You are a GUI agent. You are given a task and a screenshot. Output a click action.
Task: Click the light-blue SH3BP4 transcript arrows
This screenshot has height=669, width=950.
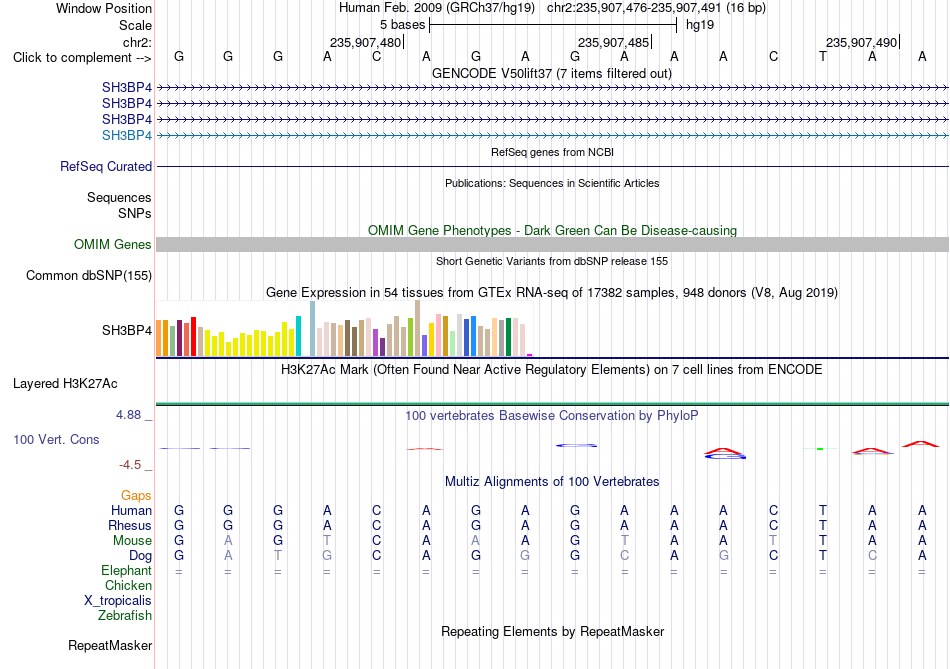pyautogui.click(x=552, y=135)
